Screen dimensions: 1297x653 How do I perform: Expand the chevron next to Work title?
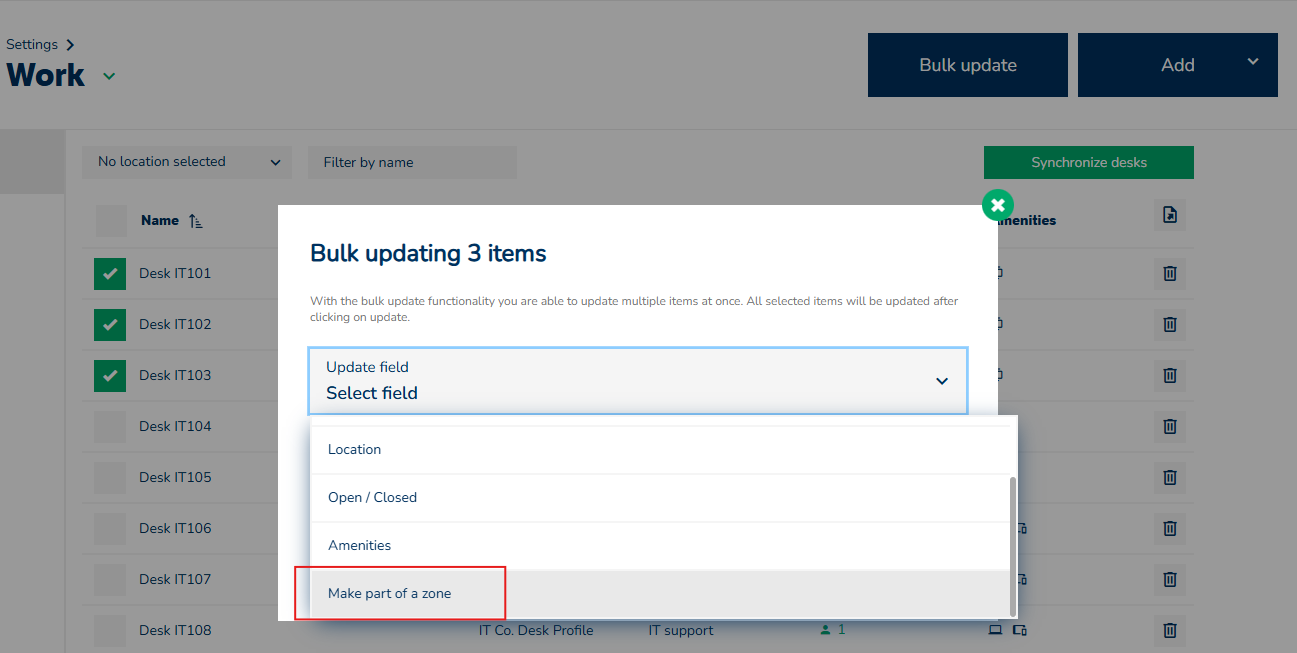[x=109, y=76]
